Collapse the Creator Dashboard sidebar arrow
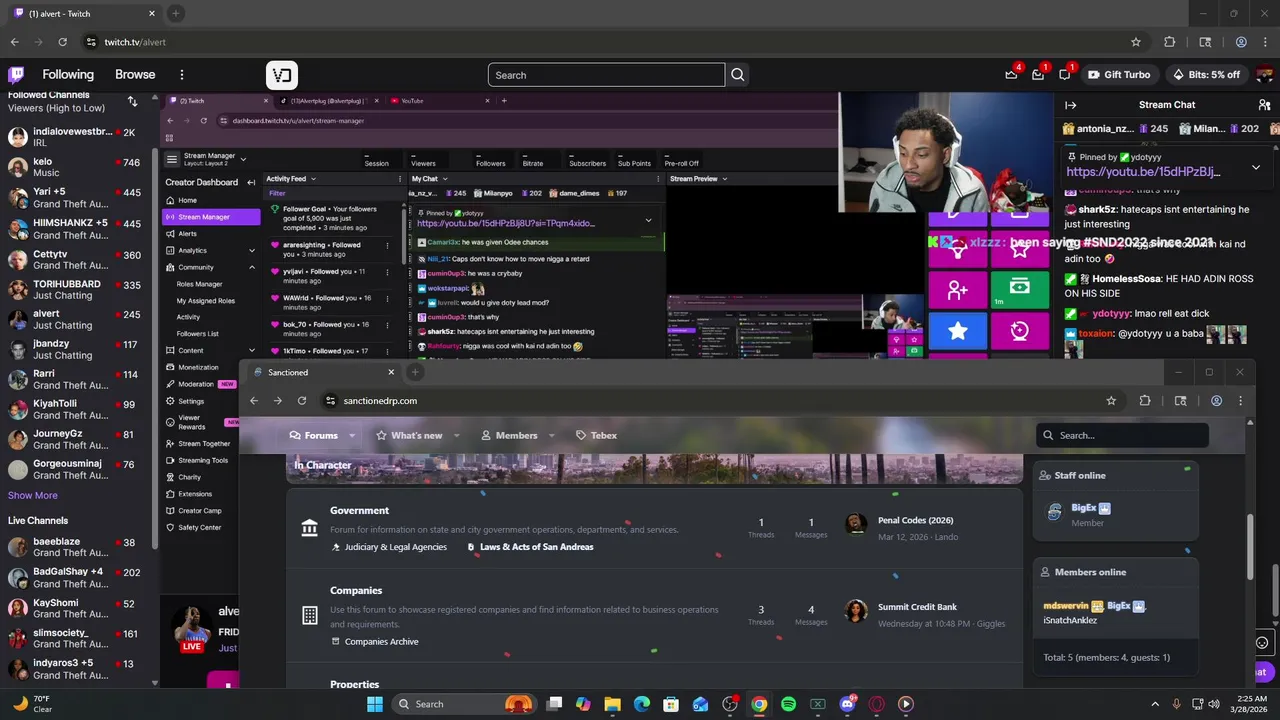Image resolution: width=1280 pixels, height=720 pixels. (x=250, y=183)
